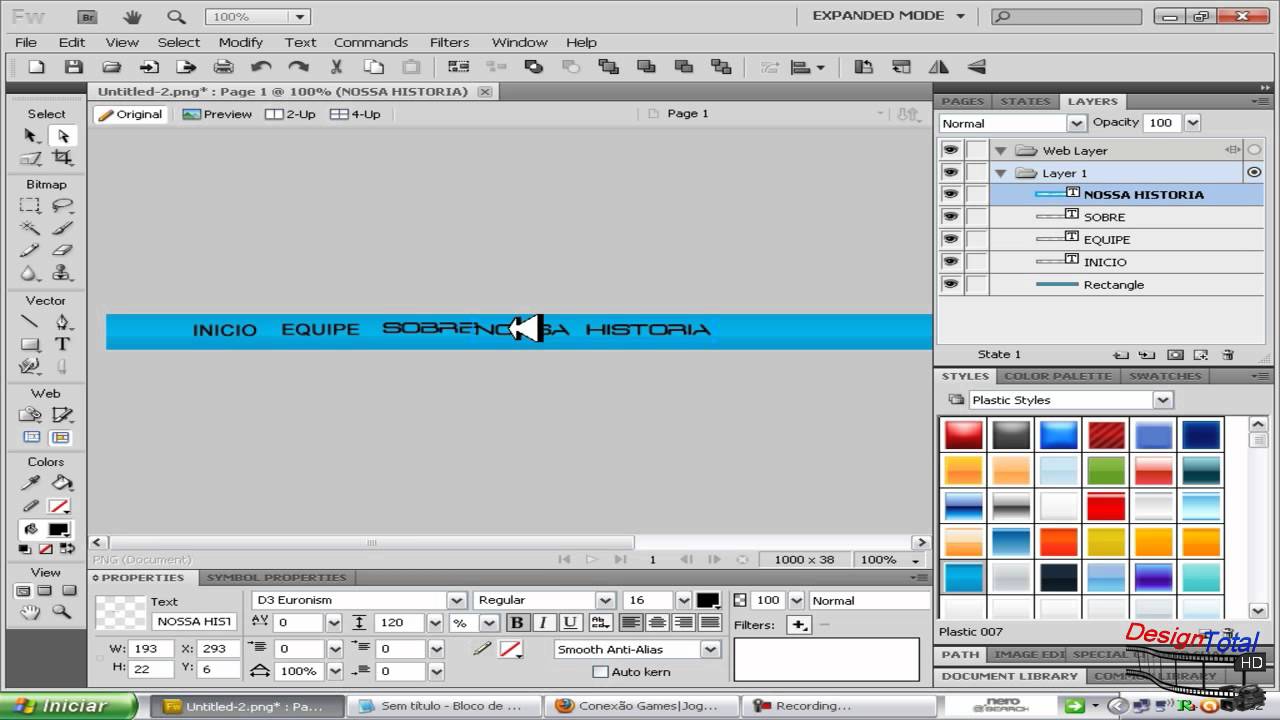
Task: Switch to the STATES tab
Action: coord(1025,101)
